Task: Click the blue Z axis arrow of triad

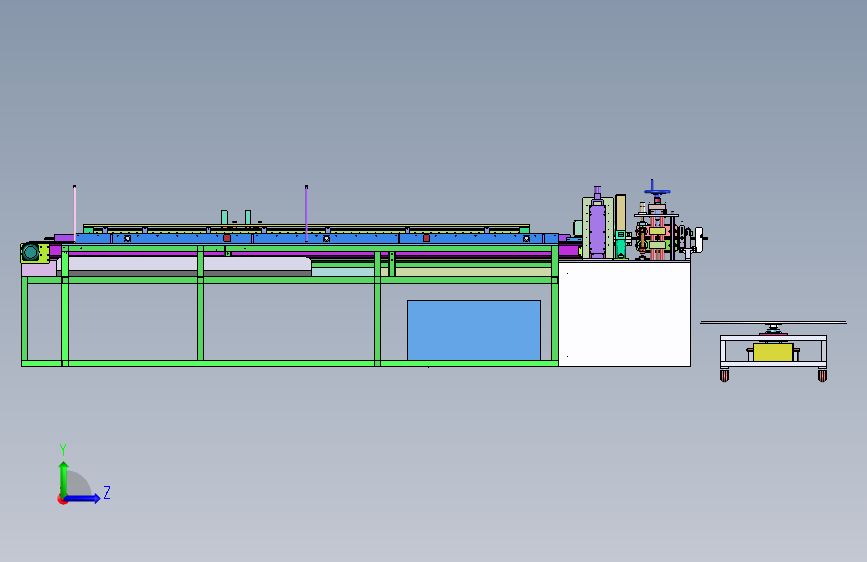Action: point(83,498)
